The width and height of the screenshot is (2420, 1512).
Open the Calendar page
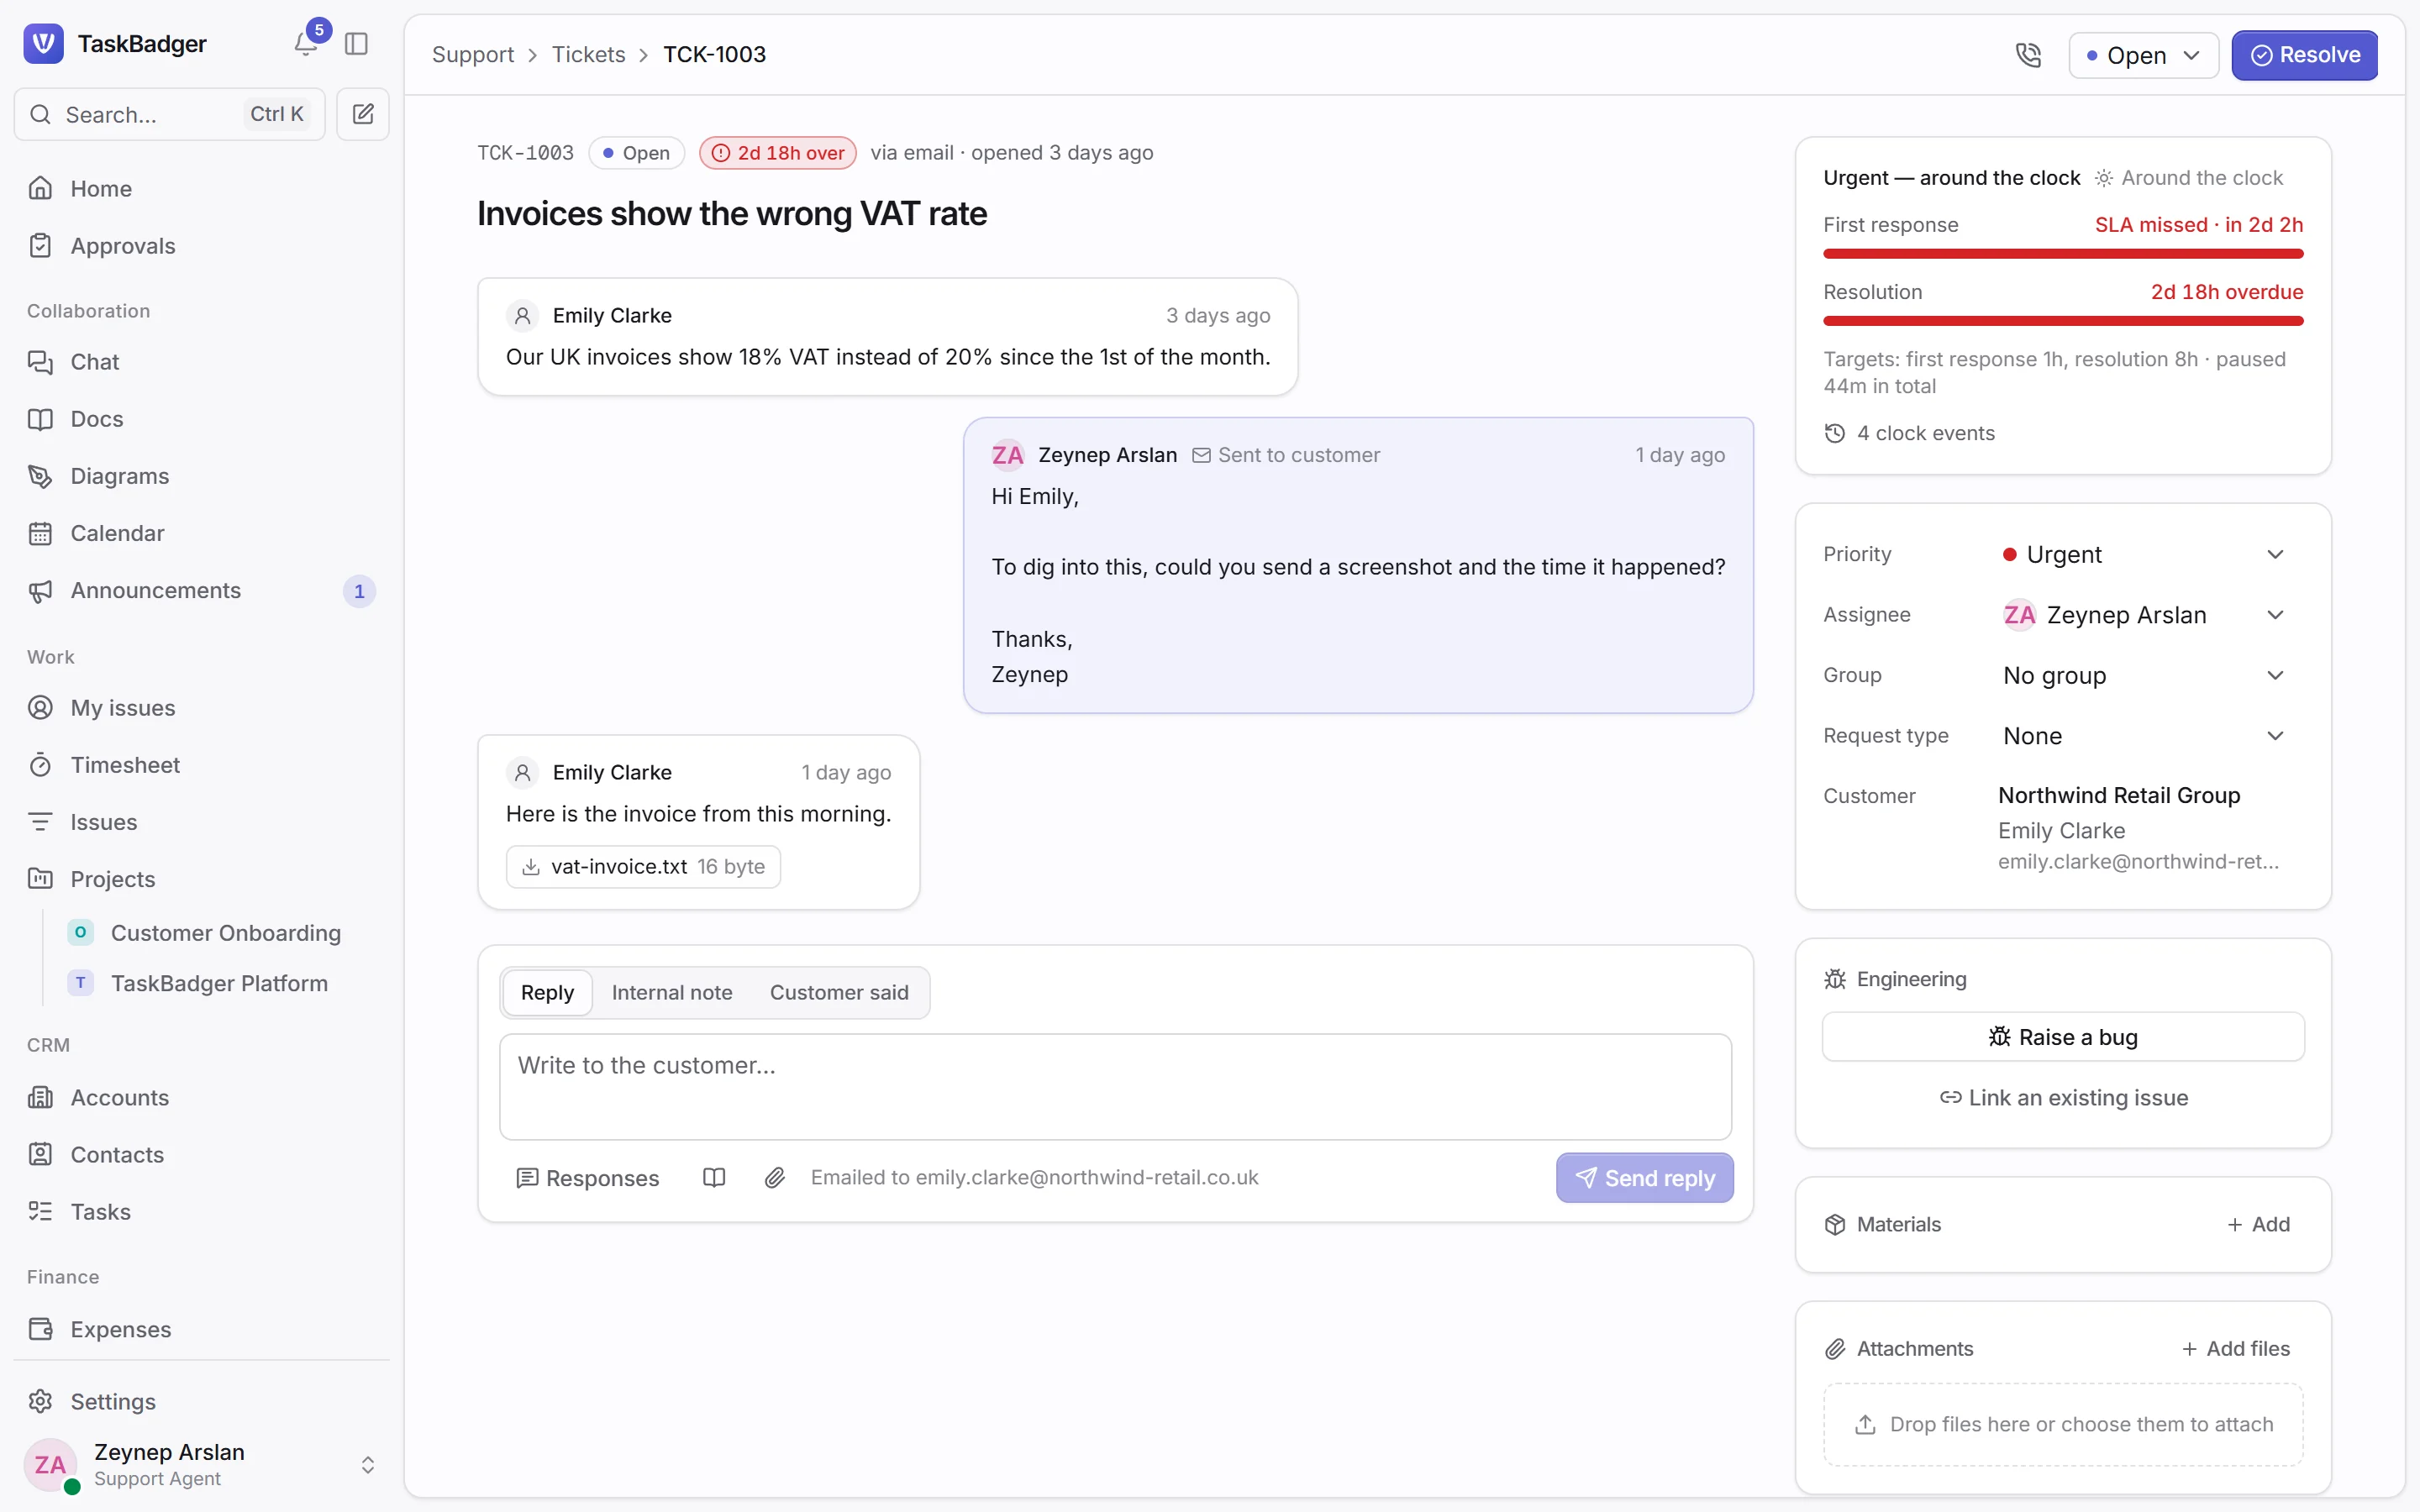pyautogui.click(x=201, y=533)
